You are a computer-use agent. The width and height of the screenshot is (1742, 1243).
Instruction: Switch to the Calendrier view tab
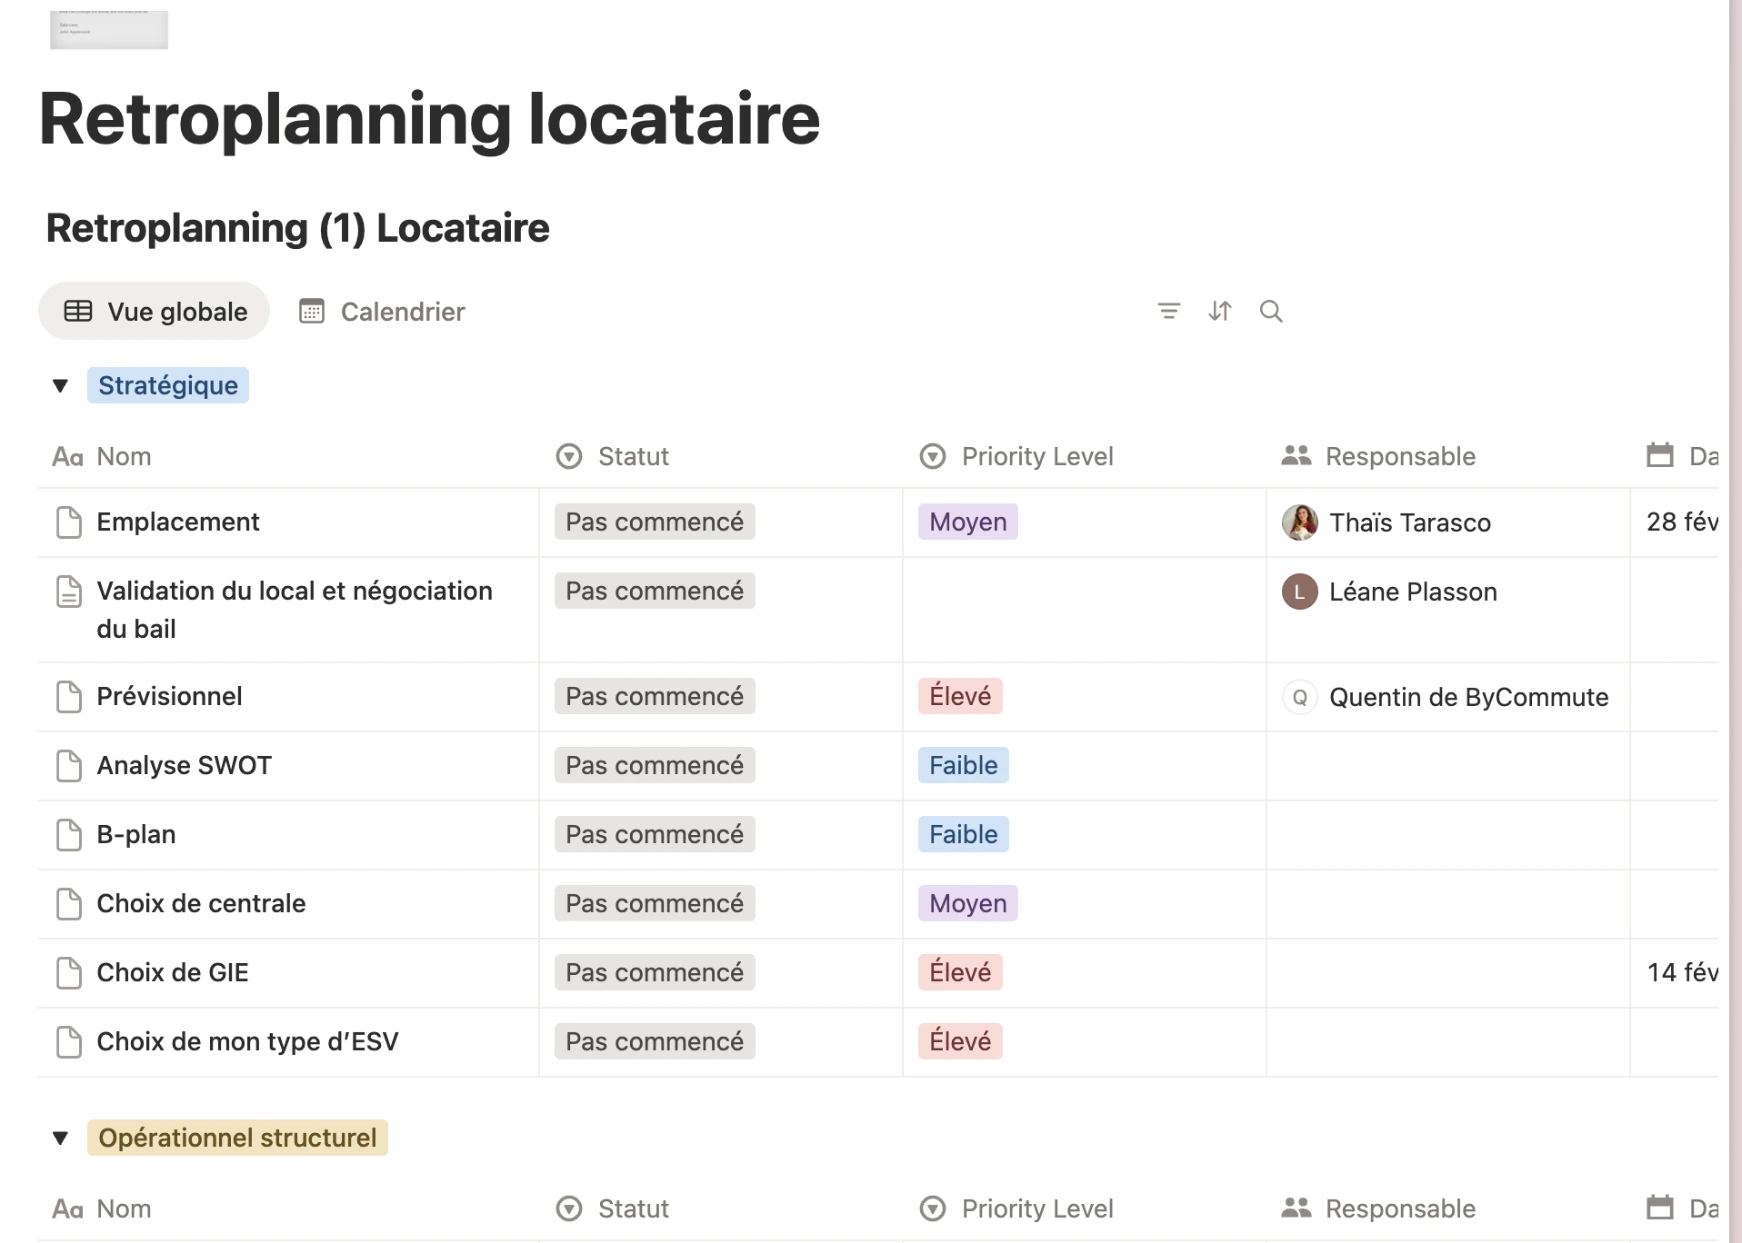(382, 312)
